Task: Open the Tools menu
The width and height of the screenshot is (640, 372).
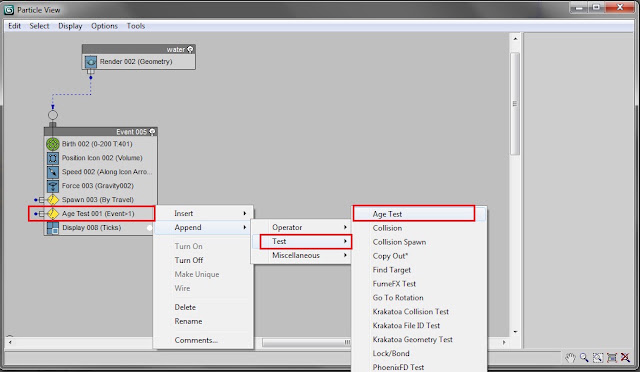Action: point(136,26)
